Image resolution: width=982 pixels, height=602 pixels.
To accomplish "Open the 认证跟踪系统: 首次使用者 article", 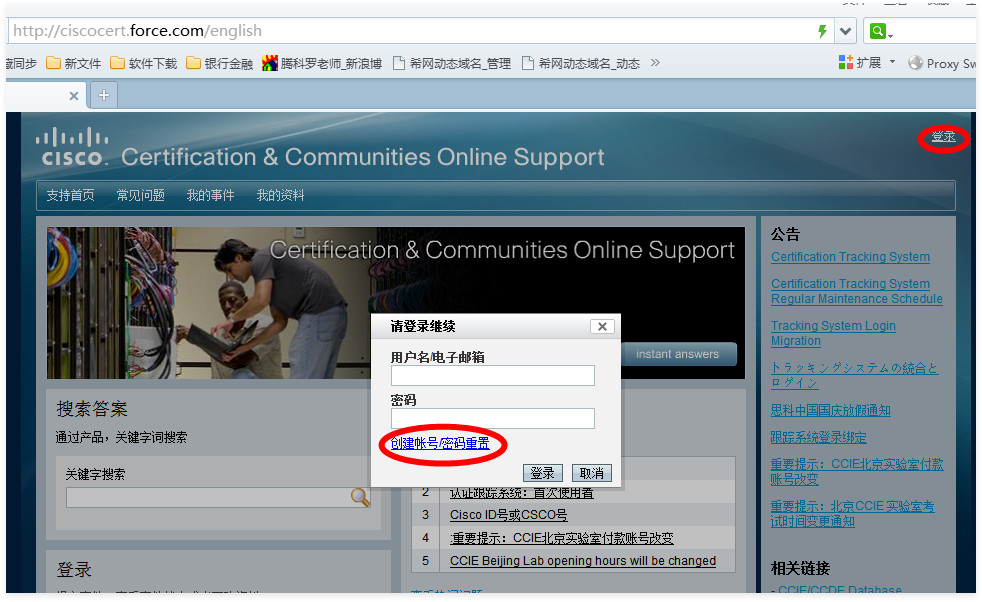I will (x=522, y=493).
